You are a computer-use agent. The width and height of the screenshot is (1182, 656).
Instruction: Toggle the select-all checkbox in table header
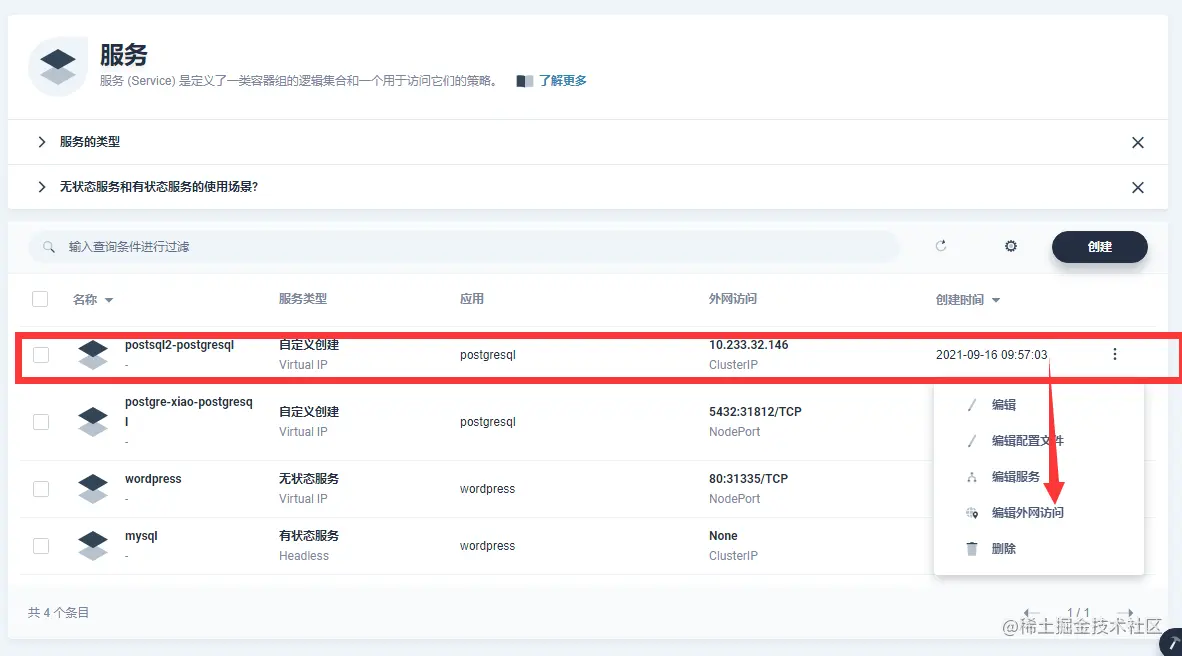pos(41,299)
